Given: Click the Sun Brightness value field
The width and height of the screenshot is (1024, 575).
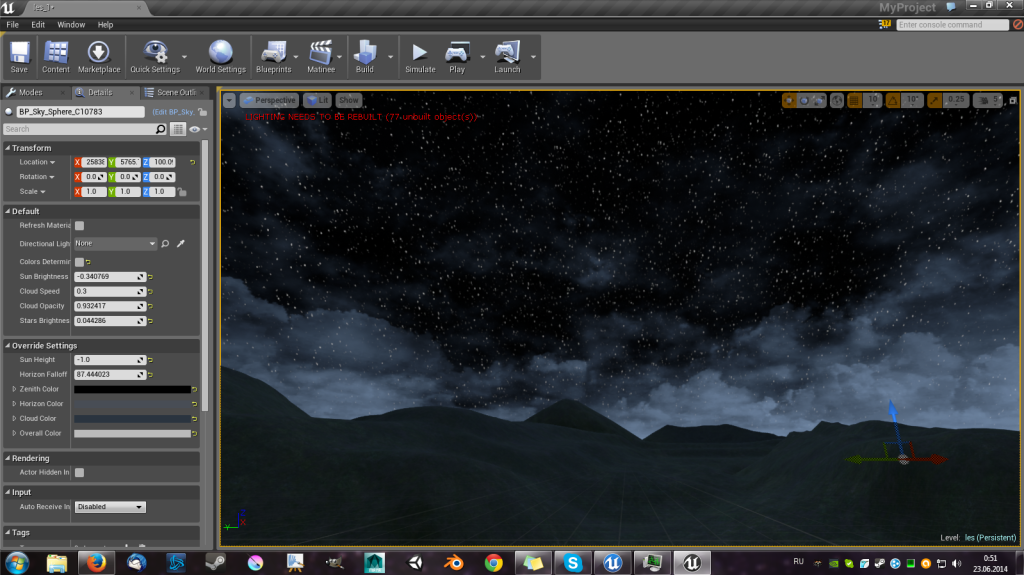Looking at the screenshot, I should (x=106, y=276).
